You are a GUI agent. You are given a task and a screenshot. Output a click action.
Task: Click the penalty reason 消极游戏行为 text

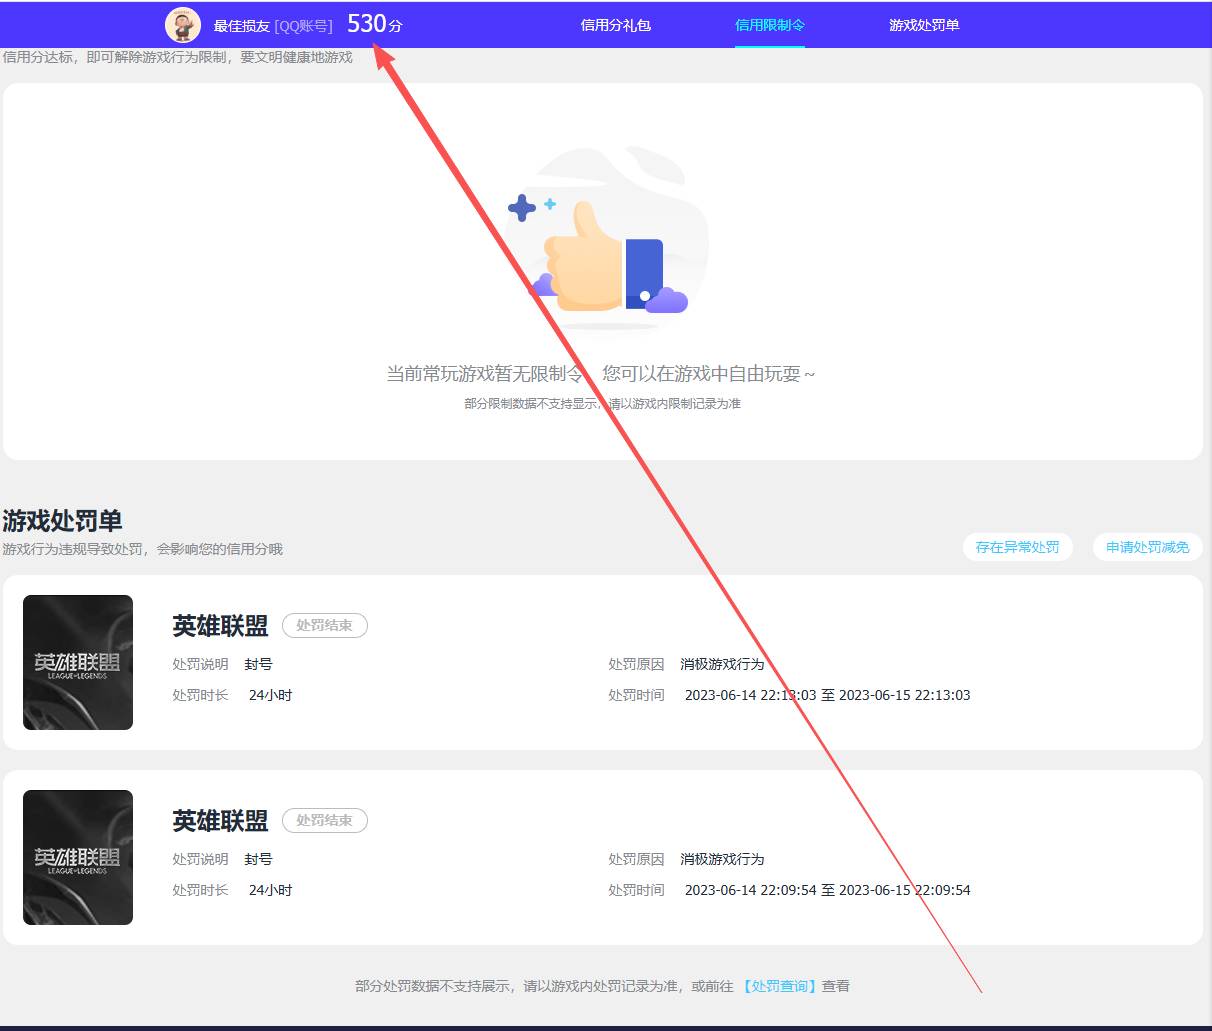[722, 663]
